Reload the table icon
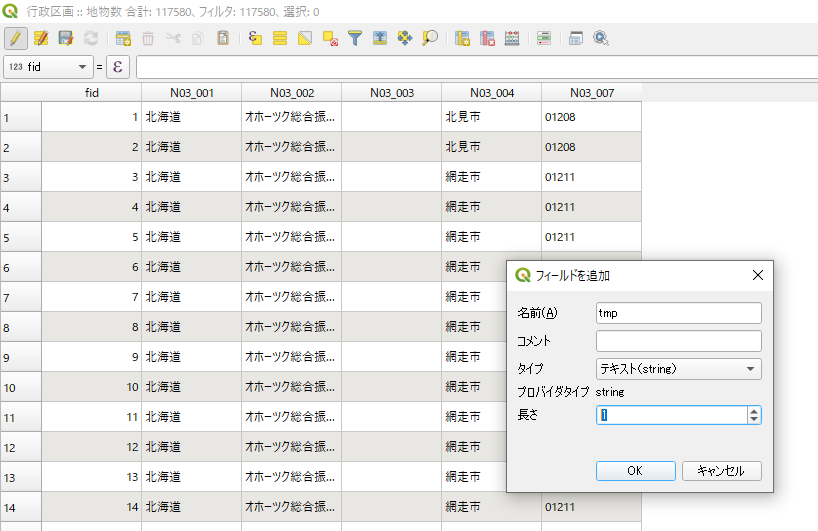This screenshot has height=531, width=818. point(91,38)
